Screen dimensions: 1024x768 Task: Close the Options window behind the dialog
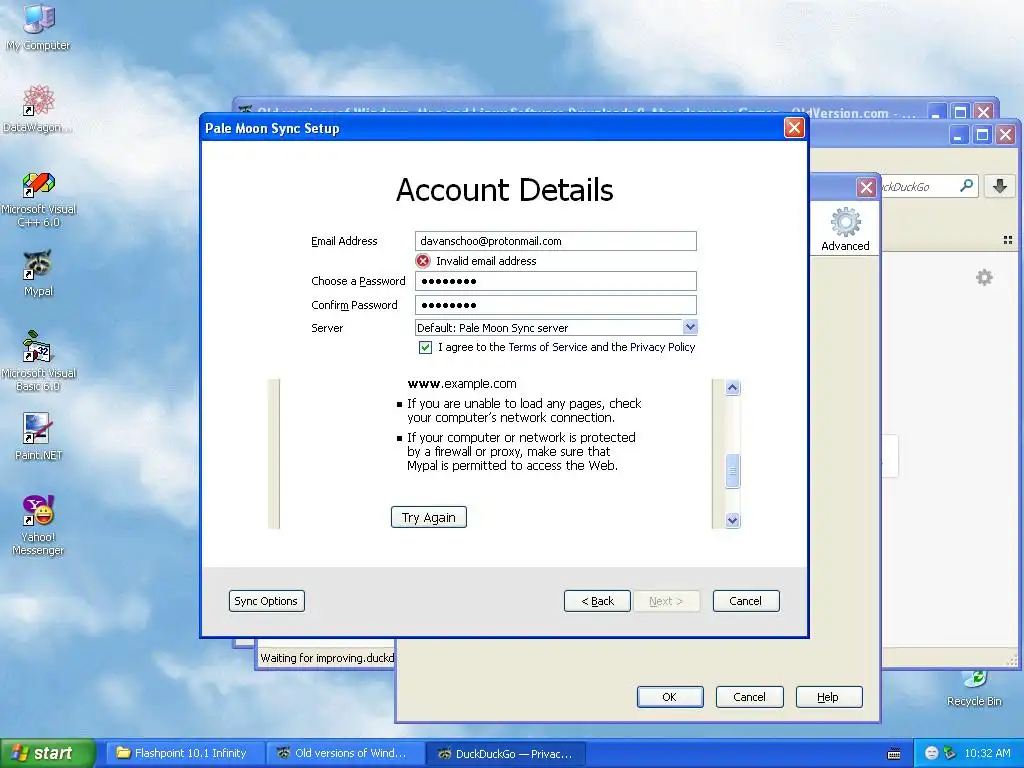tap(866, 188)
